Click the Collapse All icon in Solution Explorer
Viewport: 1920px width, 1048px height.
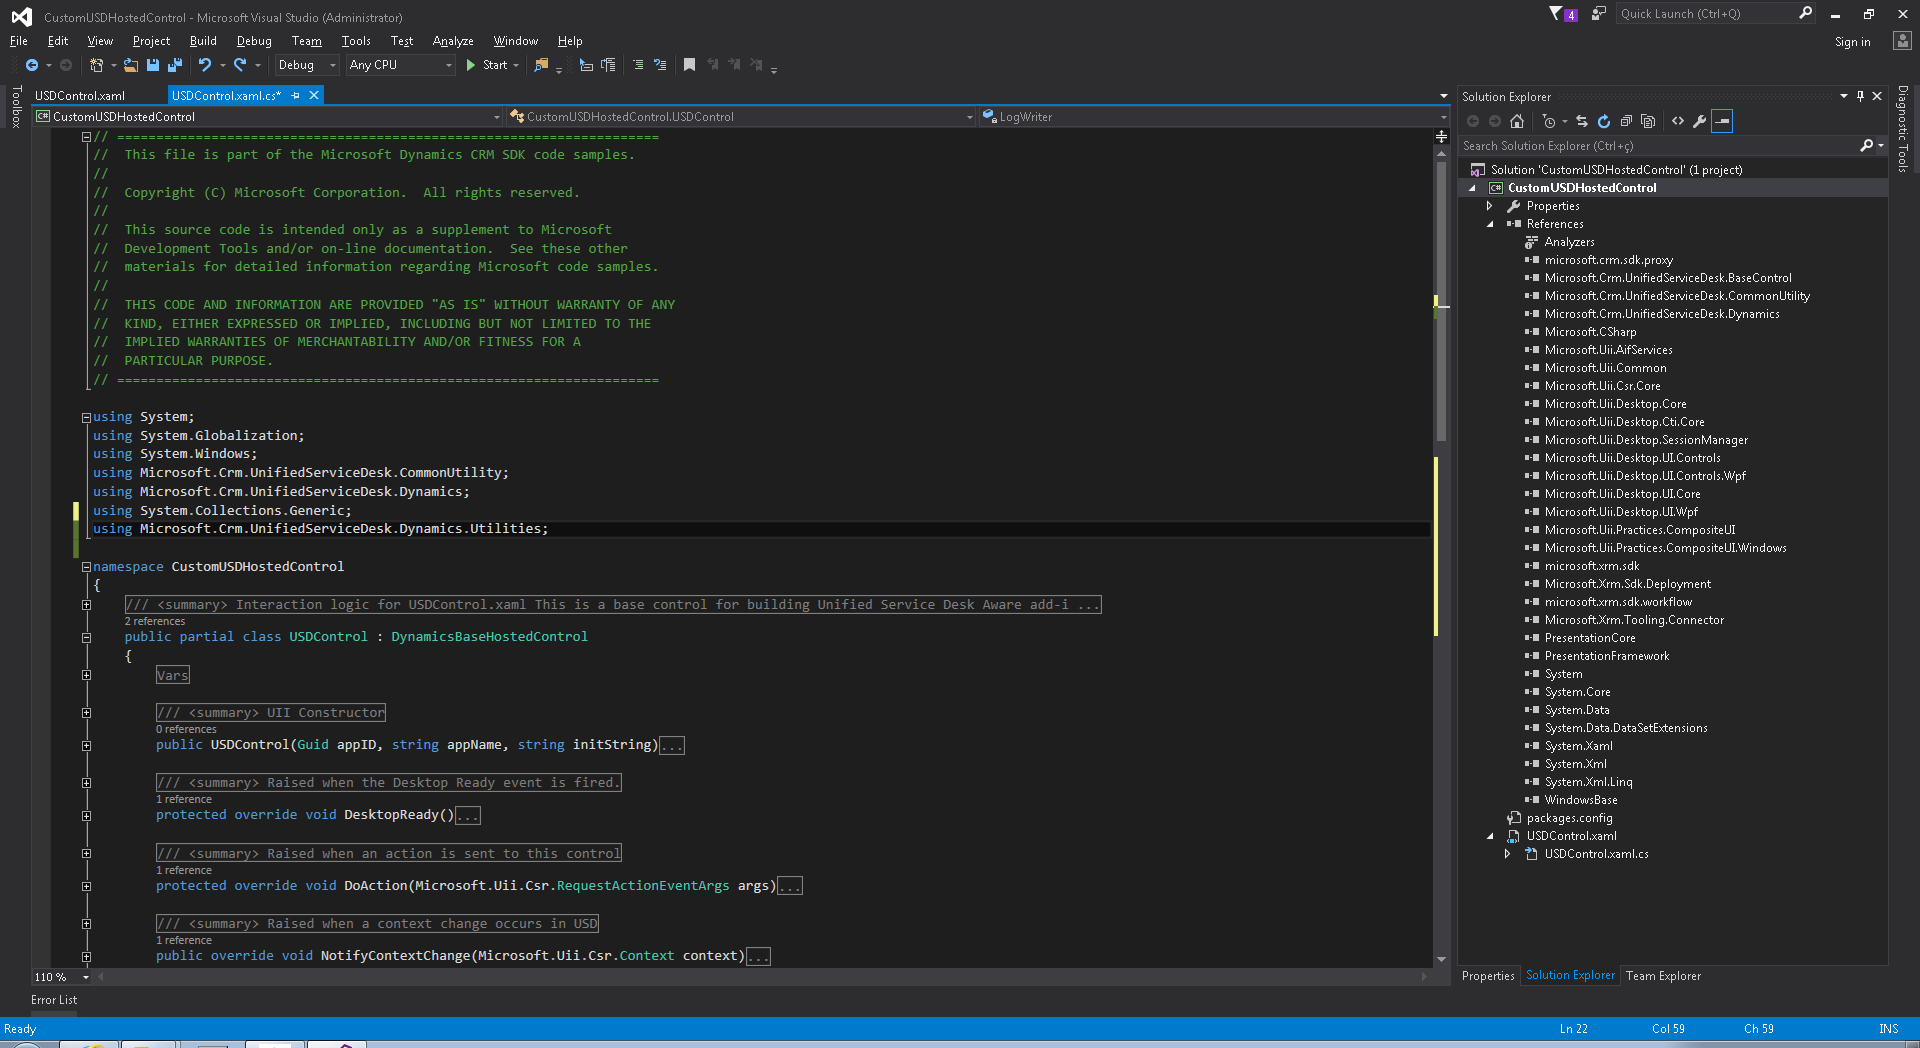pyautogui.click(x=1626, y=121)
